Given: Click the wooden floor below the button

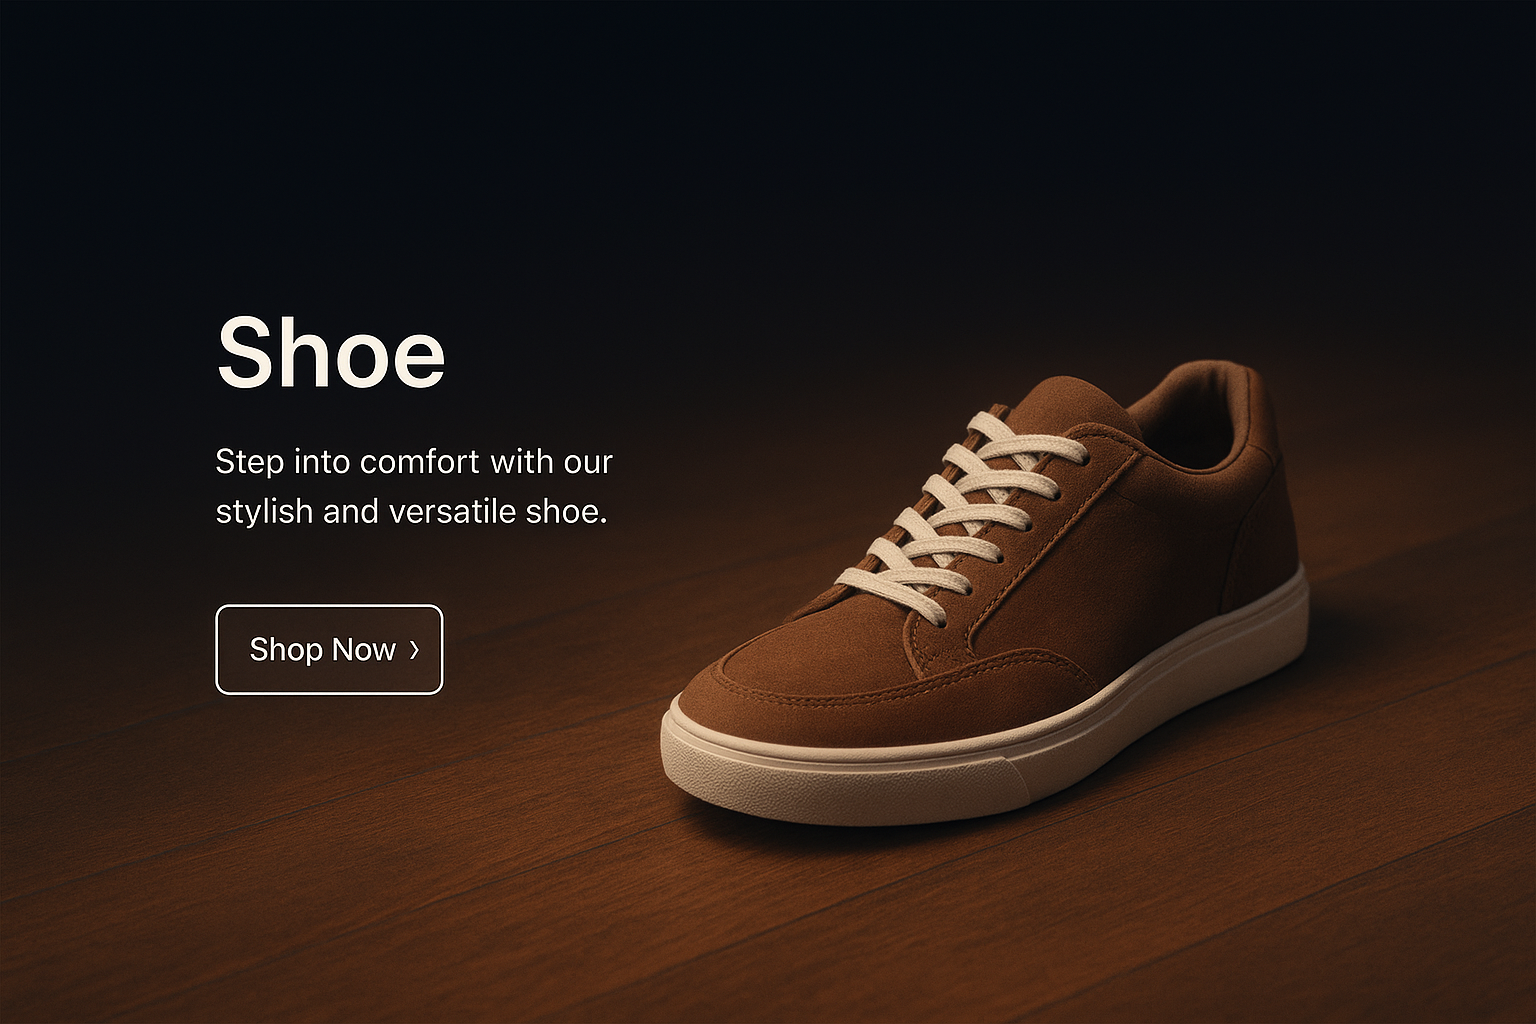Looking at the screenshot, I should (x=330, y=850).
